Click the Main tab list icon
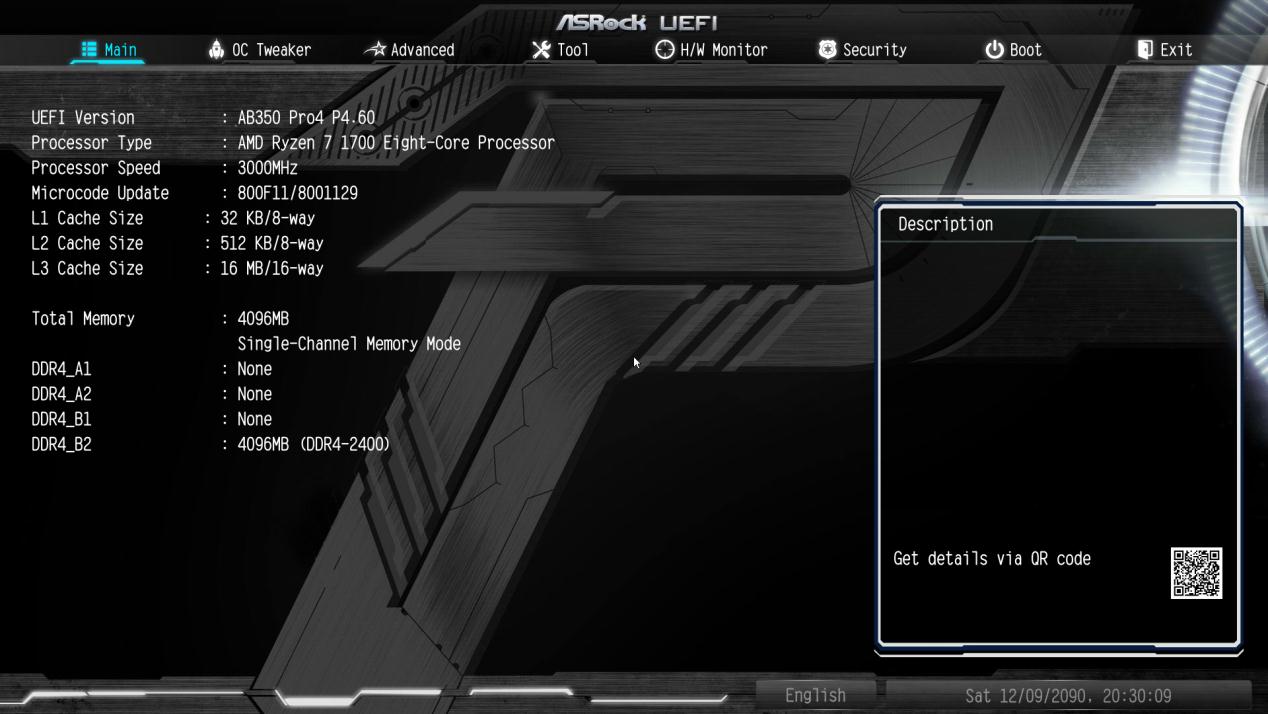The width and height of the screenshot is (1268, 714). [x=89, y=49]
